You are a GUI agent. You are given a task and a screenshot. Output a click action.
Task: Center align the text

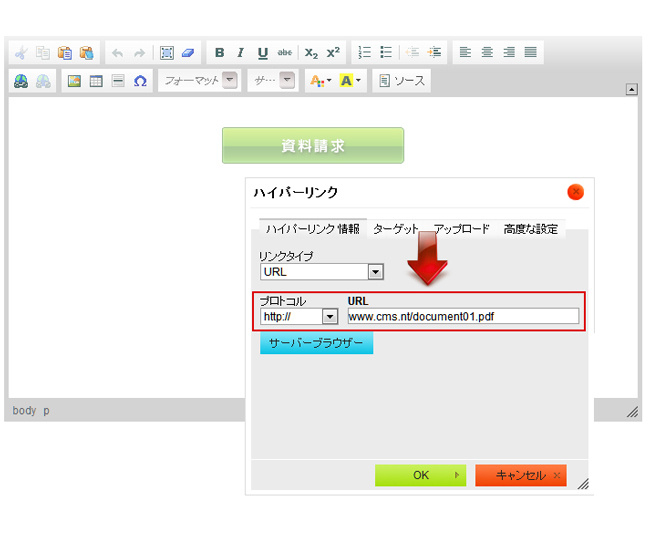[x=487, y=53]
